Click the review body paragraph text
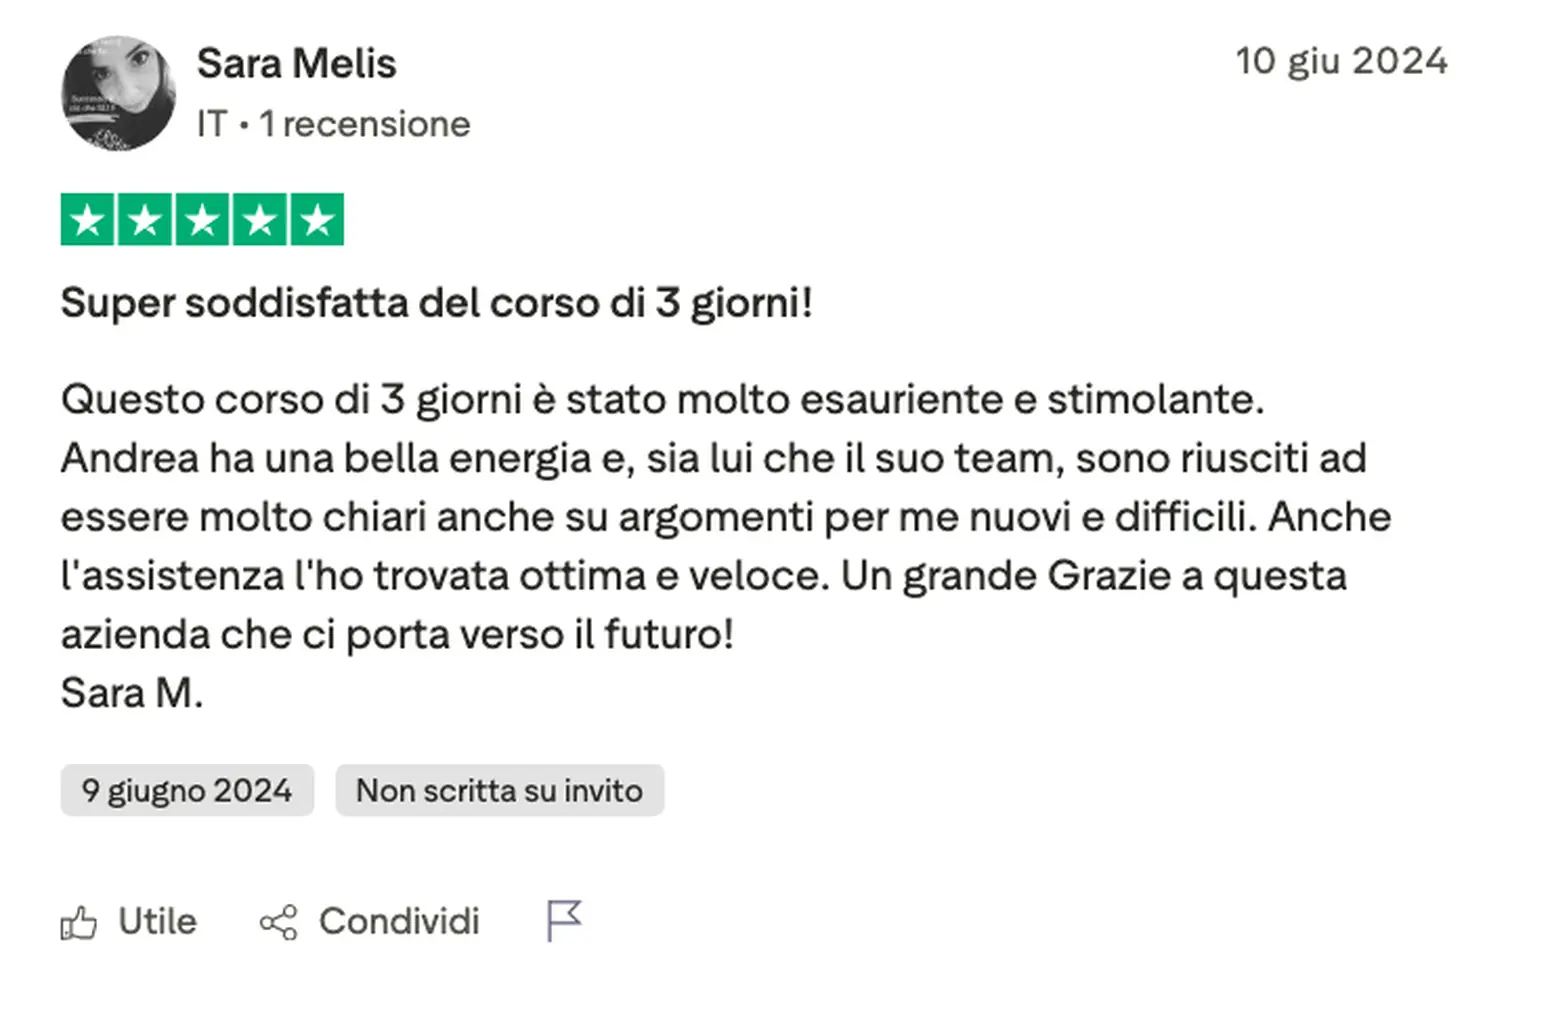 pyautogui.click(x=700, y=517)
